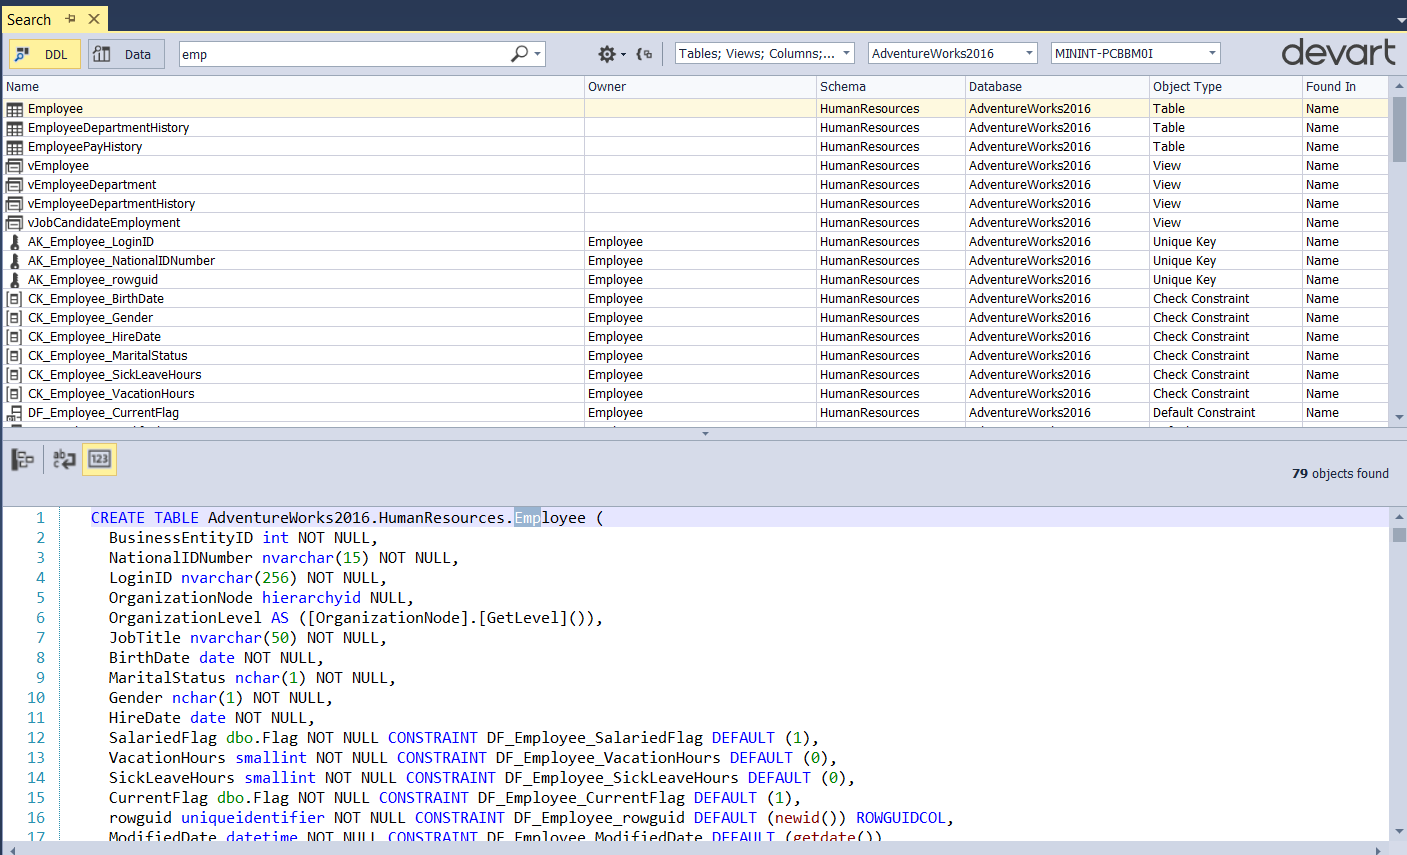Click line number 12 in preview
This screenshot has height=855, width=1407.
click(36, 738)
